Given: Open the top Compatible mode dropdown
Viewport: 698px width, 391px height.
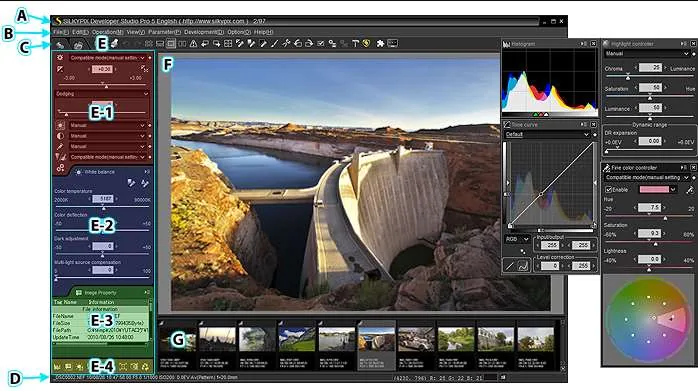Looking at the screenshot, I should tap(107, 58).
